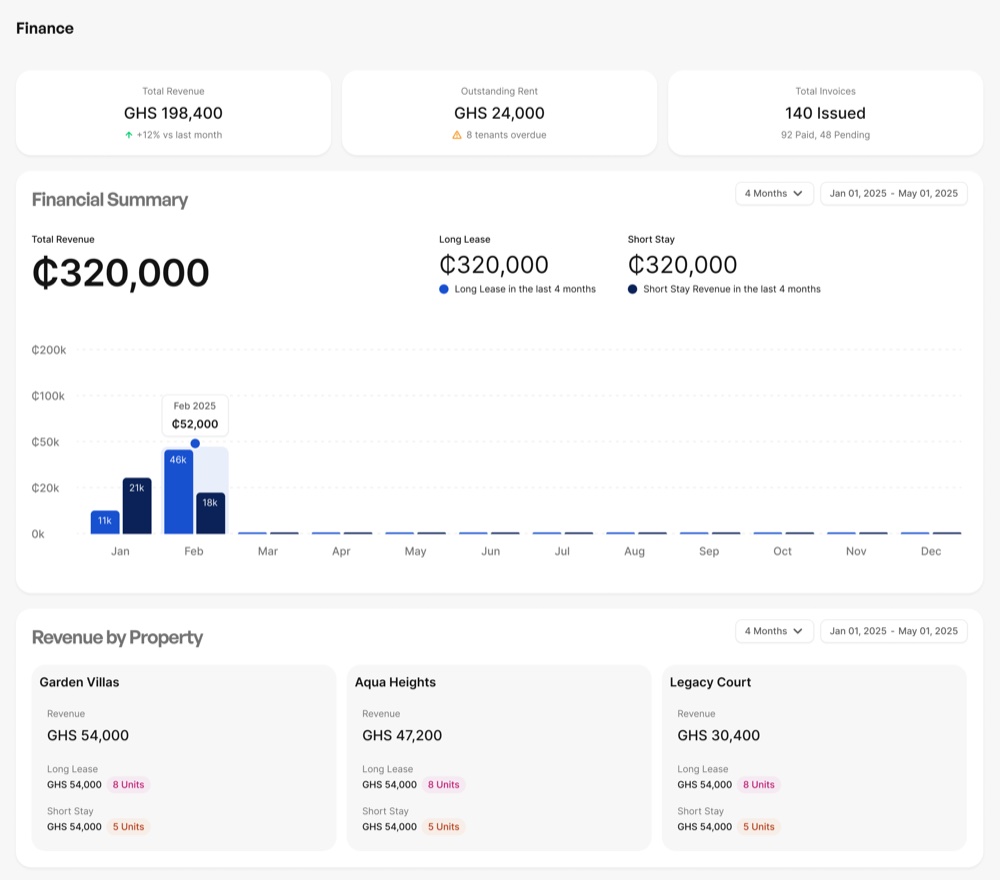Select the 46k Long Lease bar for February
Viewport: 1000px width, 880px height.
(x=179, y=492)
